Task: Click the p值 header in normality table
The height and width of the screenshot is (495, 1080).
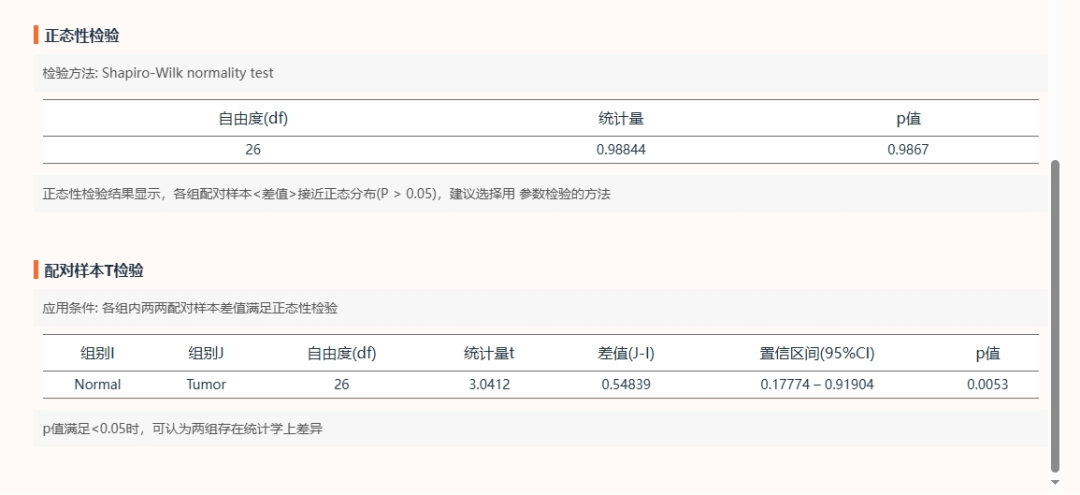Action: (x=908, y=118)
